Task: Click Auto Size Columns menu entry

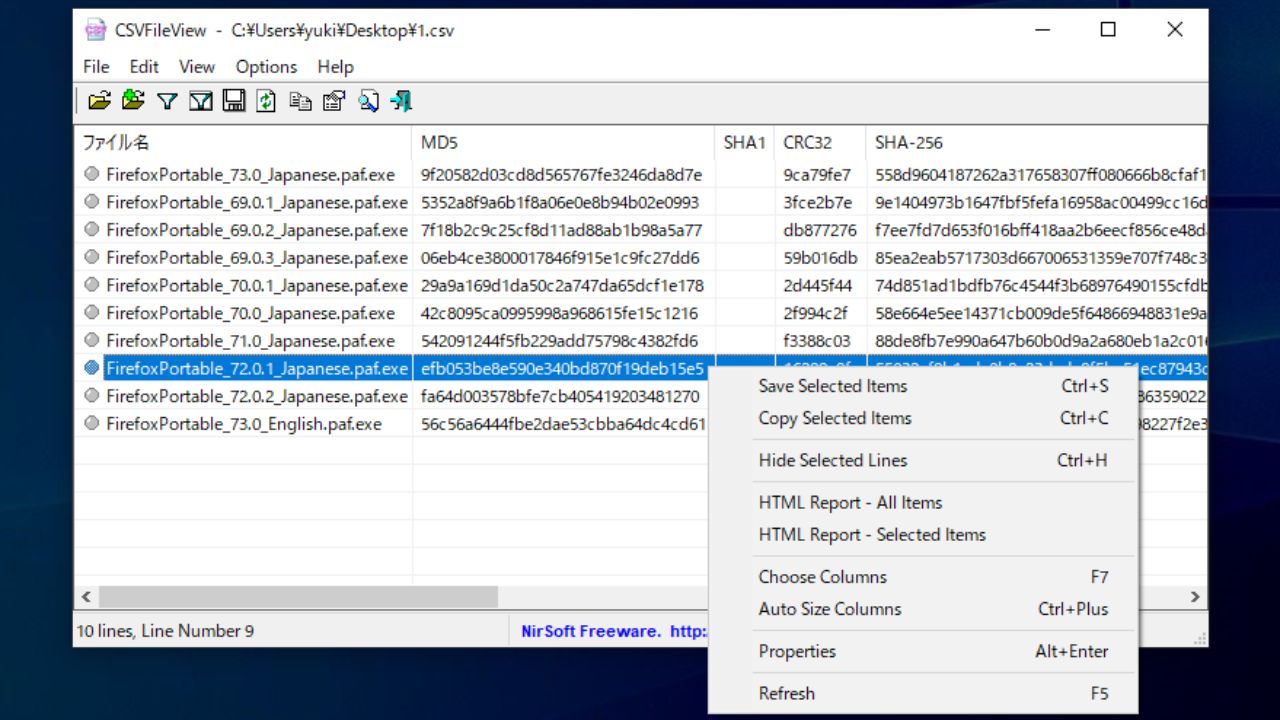Action: (922, 608)
